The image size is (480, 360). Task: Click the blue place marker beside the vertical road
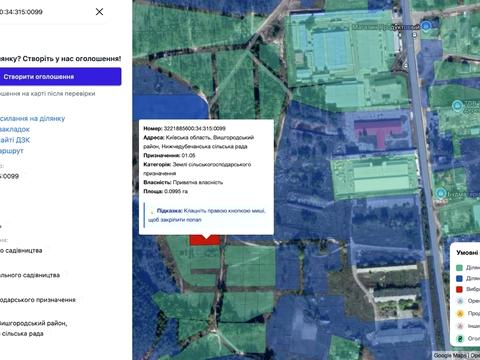pos(458,106)
